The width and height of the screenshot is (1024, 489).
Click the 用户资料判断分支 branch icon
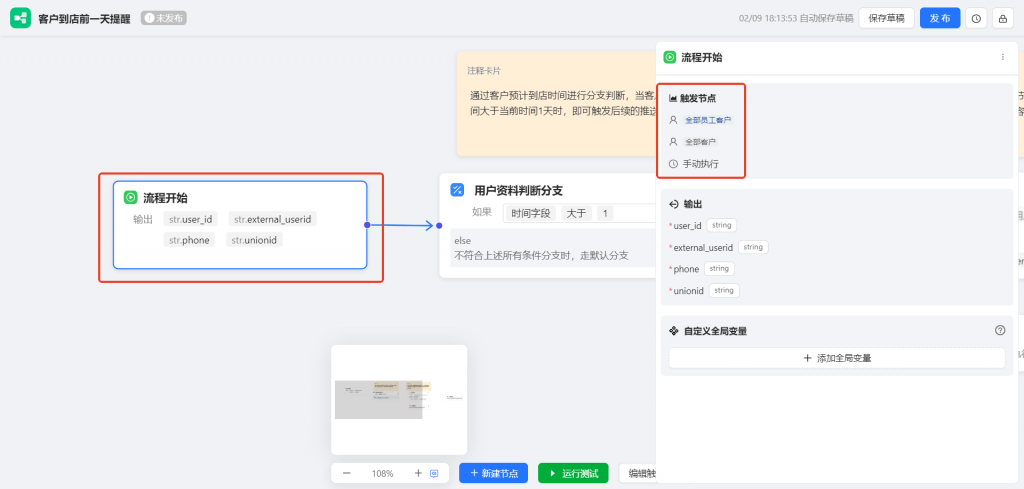tap(457, 190)
